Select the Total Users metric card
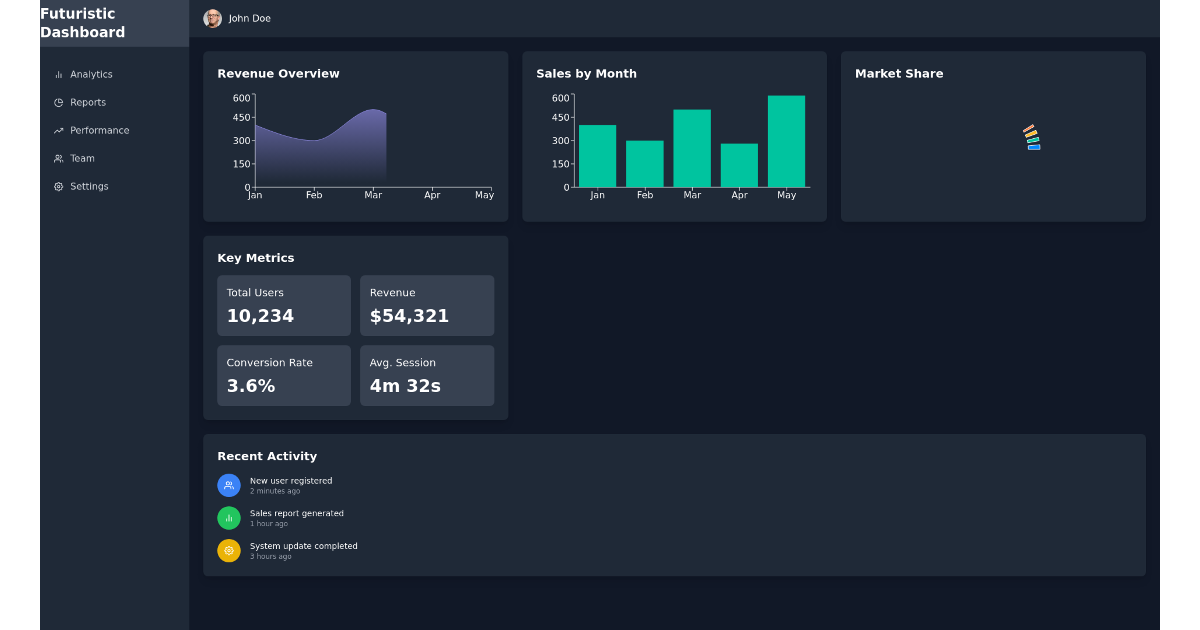The image size is (1200, 630). pos(284,305)
